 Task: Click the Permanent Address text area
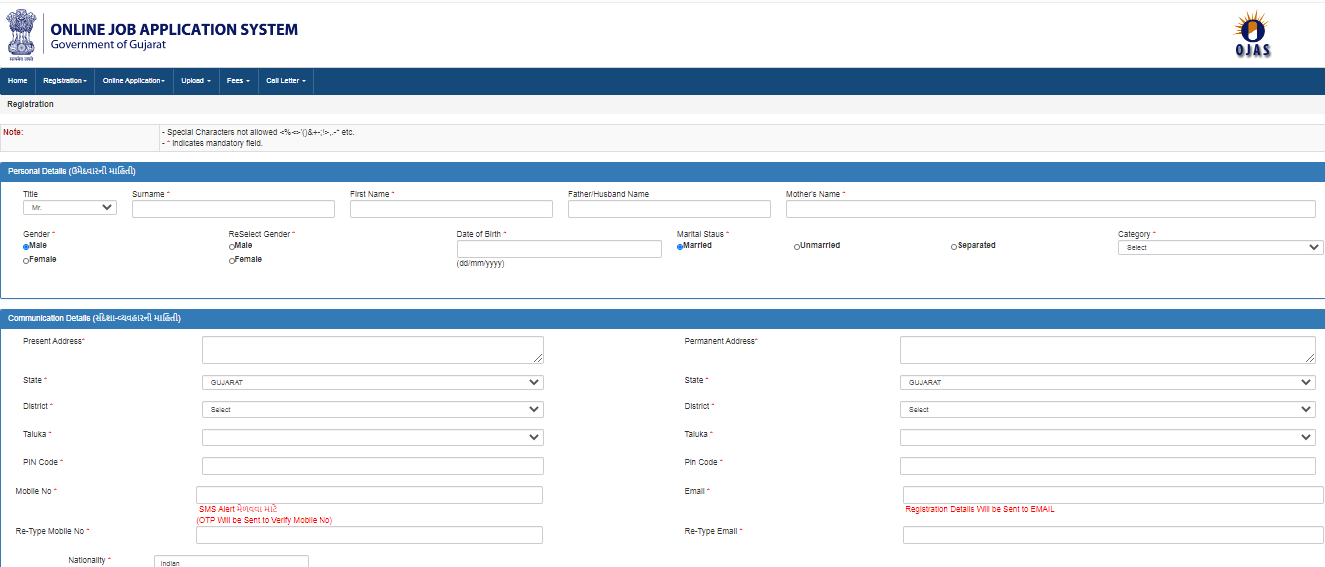[1108, 350]
